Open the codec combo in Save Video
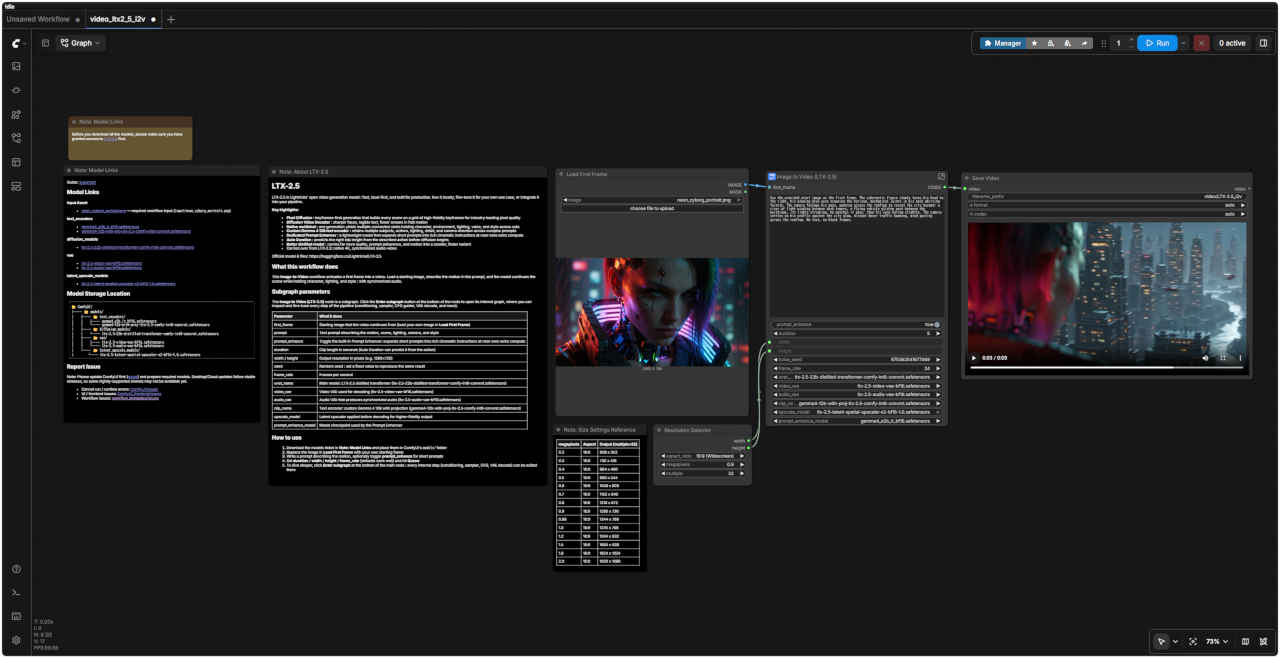This screenshot has height=658, width=1280. tap(1108, 214)
